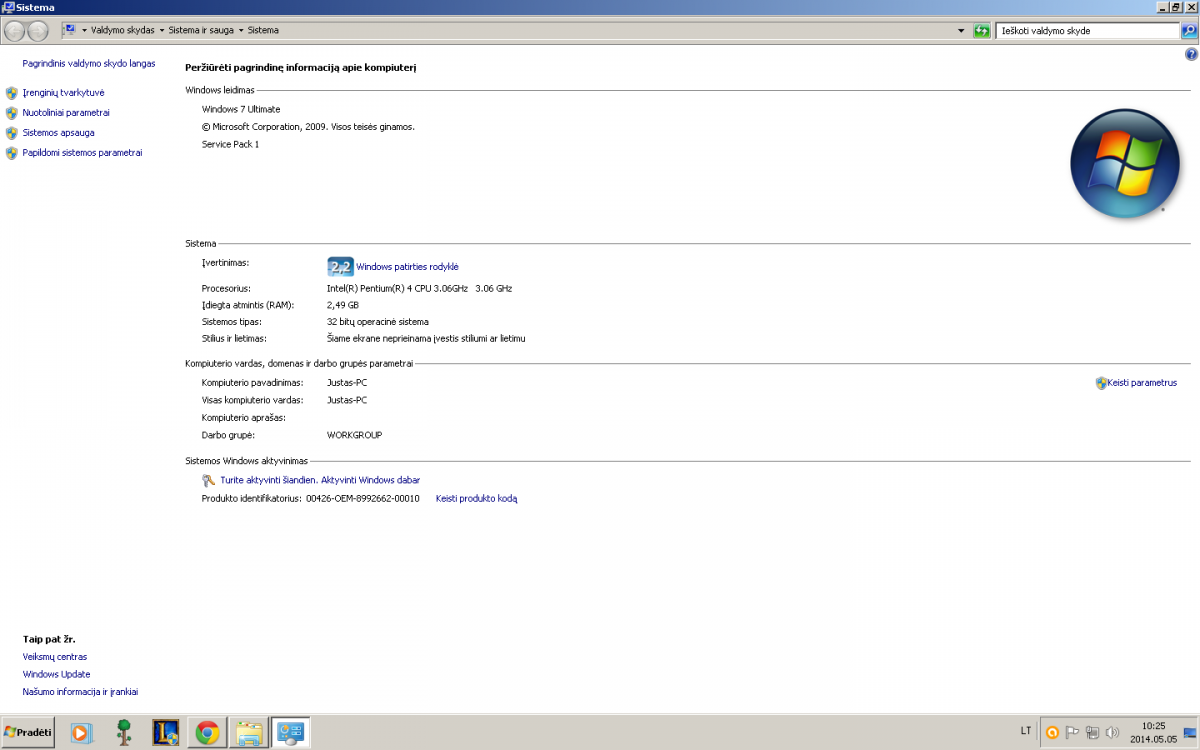Click Keisti parametrus link

click(x=1142, y=383)
